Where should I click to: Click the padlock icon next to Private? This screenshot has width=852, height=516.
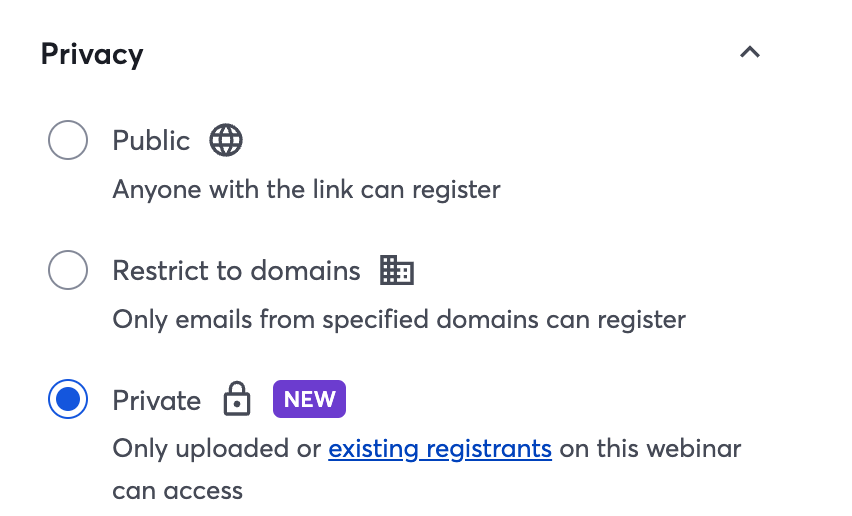click(x=237, y=399)
